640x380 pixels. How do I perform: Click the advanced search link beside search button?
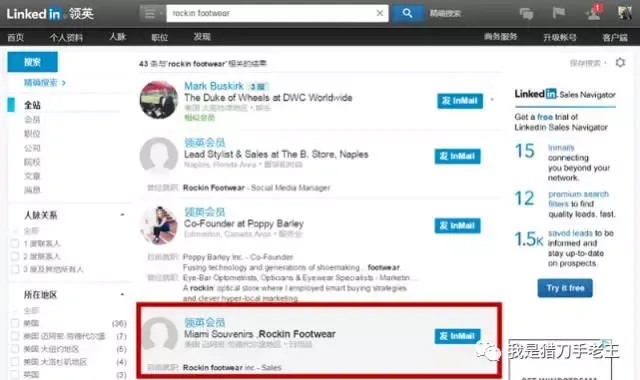tap(445, 13)
